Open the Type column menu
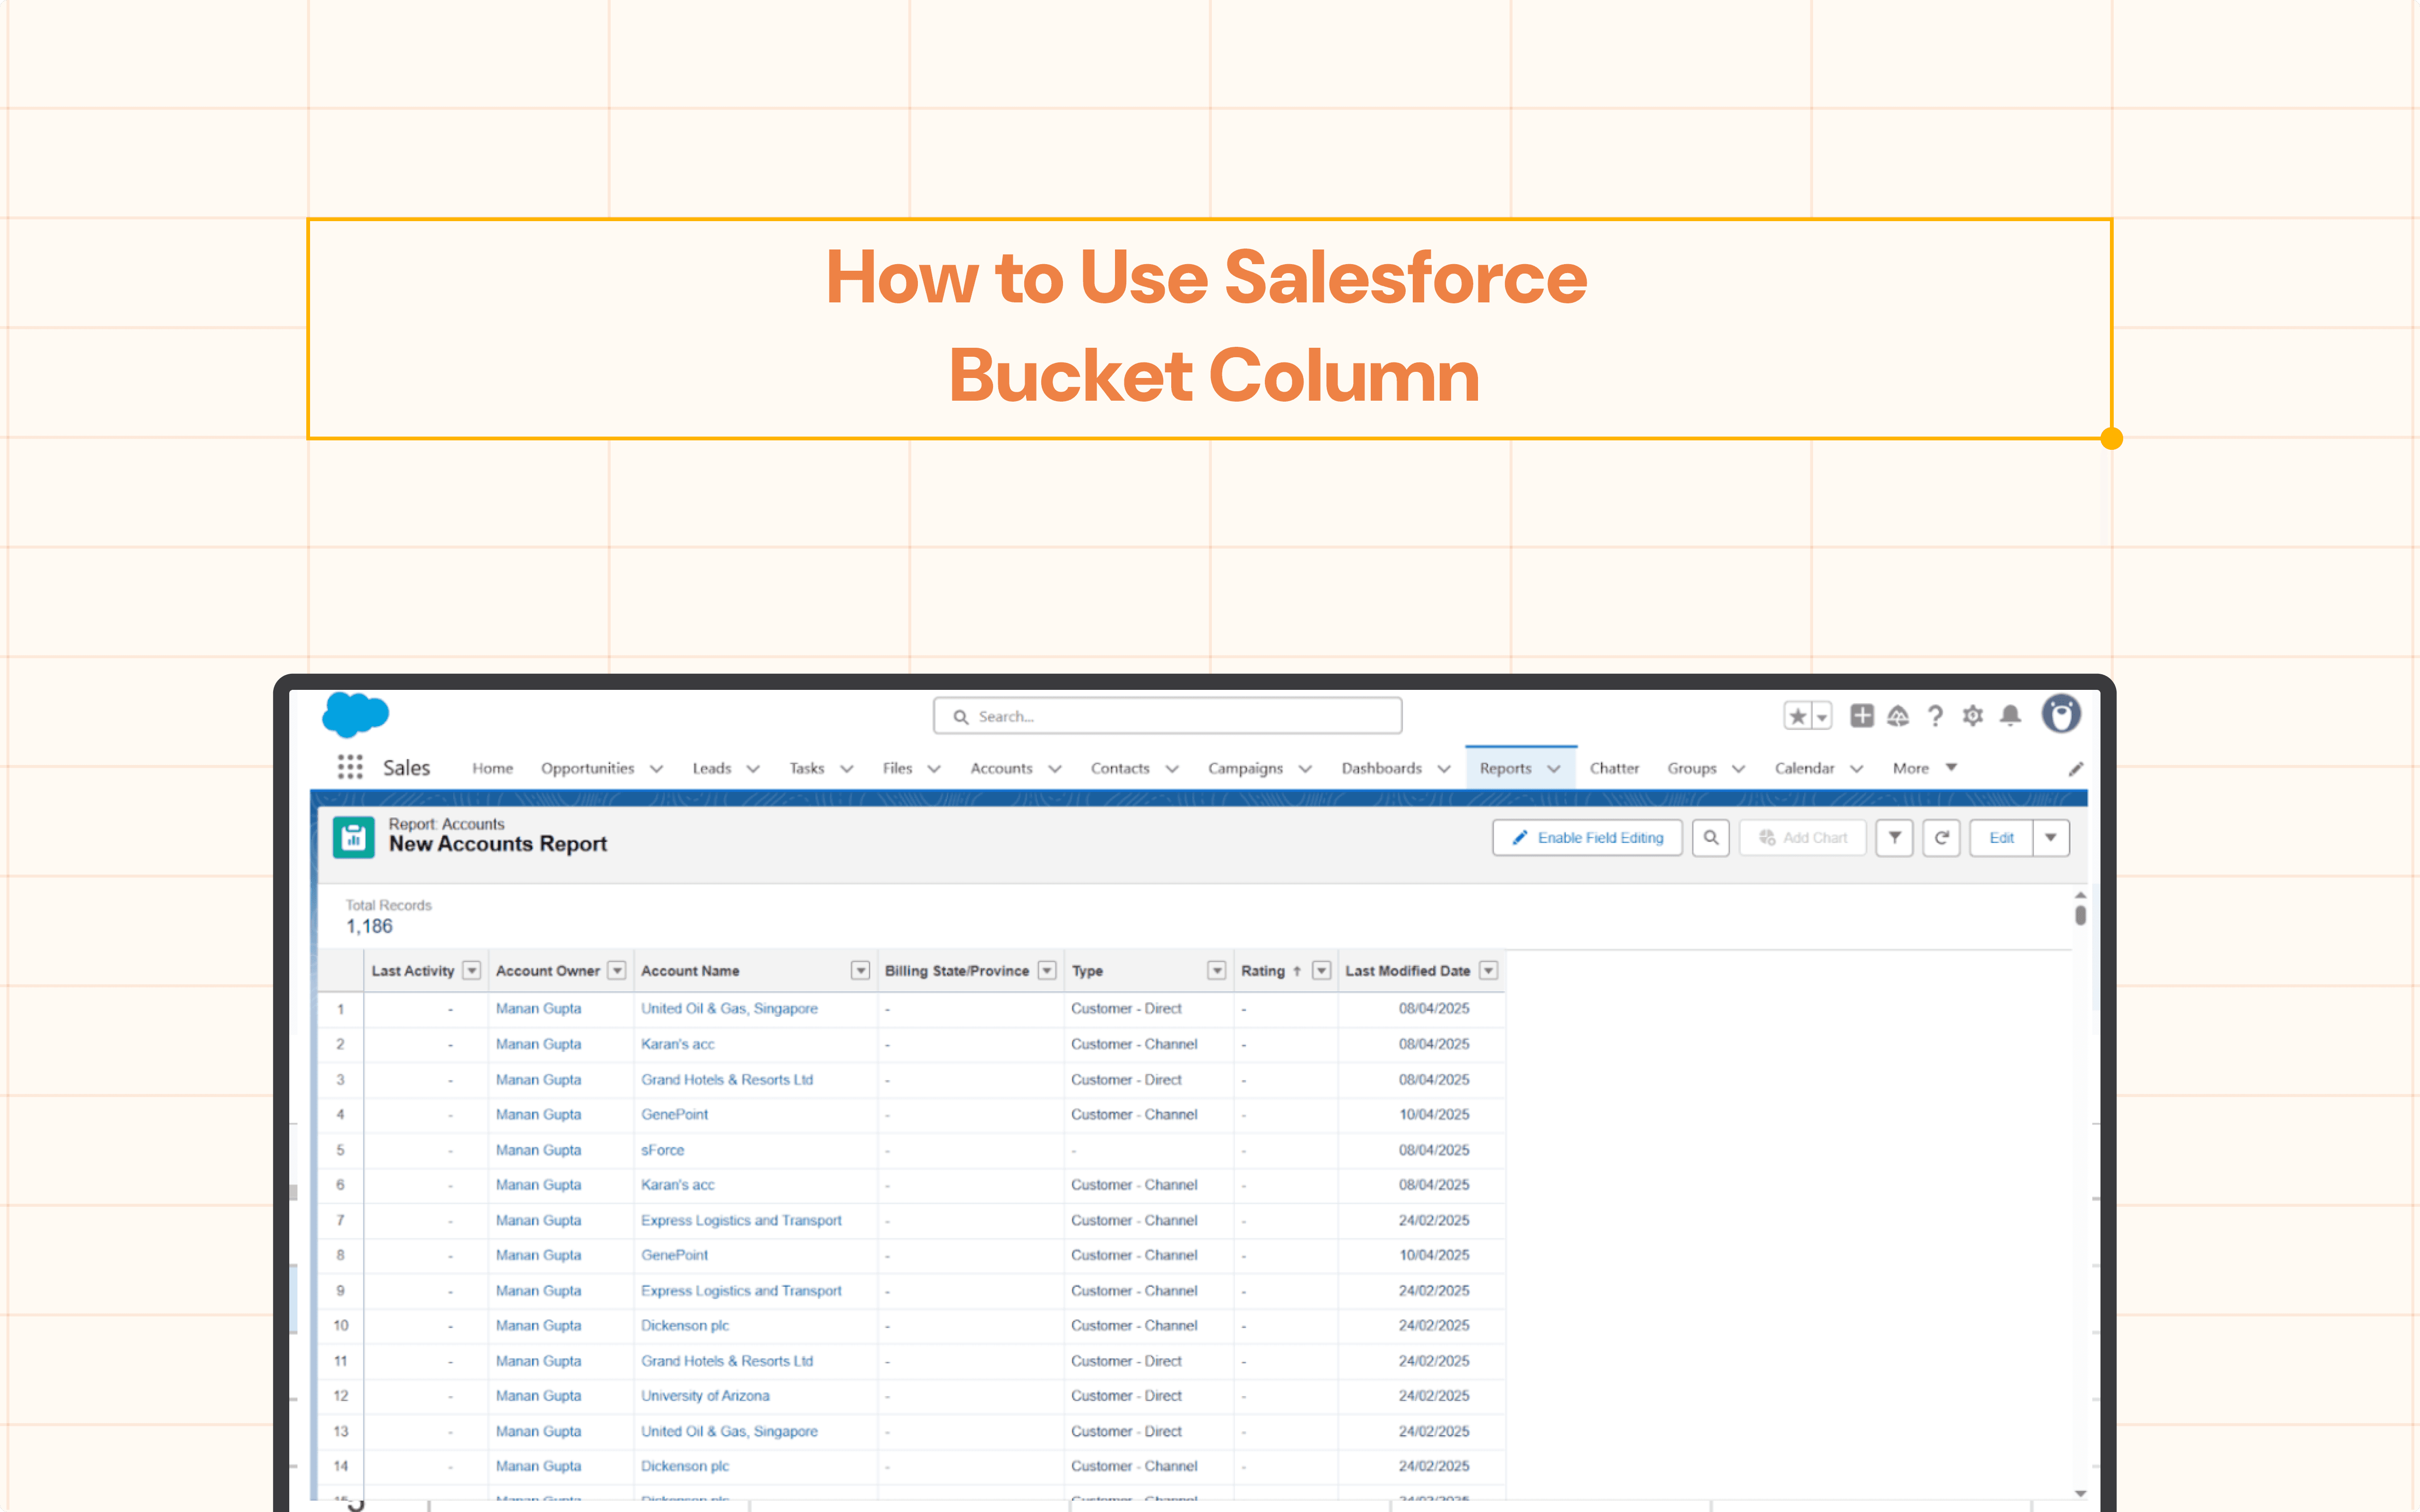The height and width of the screenshot is (1512, 2420). point(1216,970)
